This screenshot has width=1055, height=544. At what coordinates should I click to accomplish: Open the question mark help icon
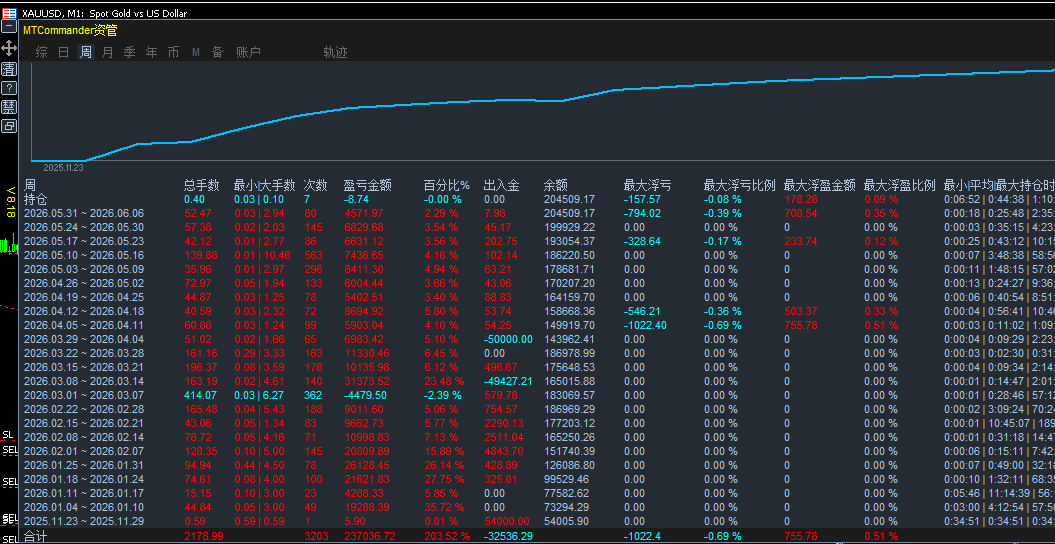(x=9, y=87)
